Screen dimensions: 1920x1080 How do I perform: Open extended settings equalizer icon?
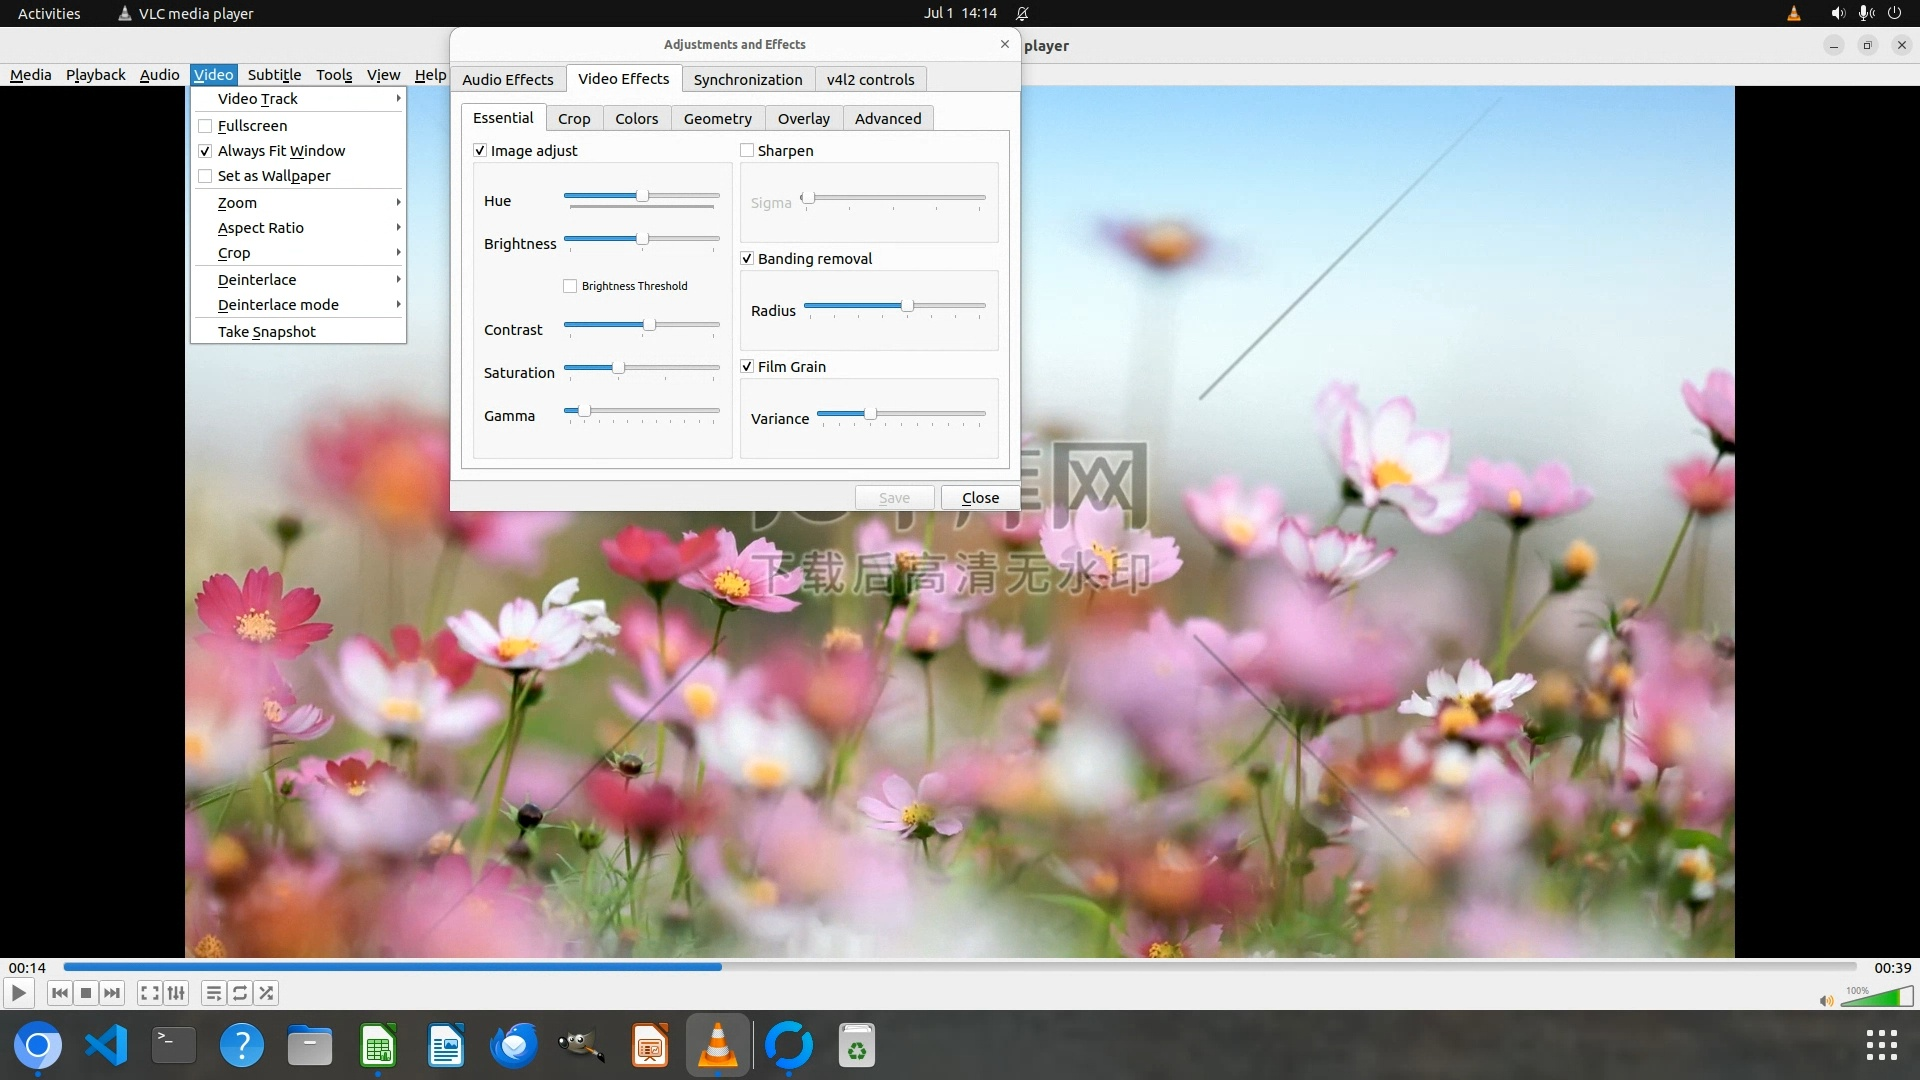click(x=176, y=993)
